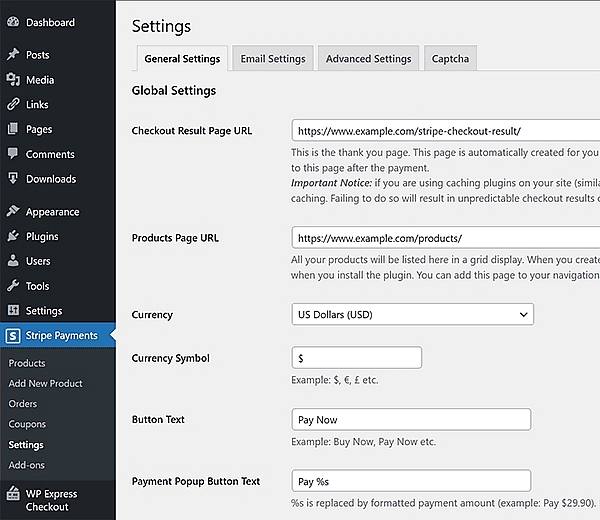600x520 pixels.
Task: Switch to the Email Settings tab
Action: coord(273,59)
